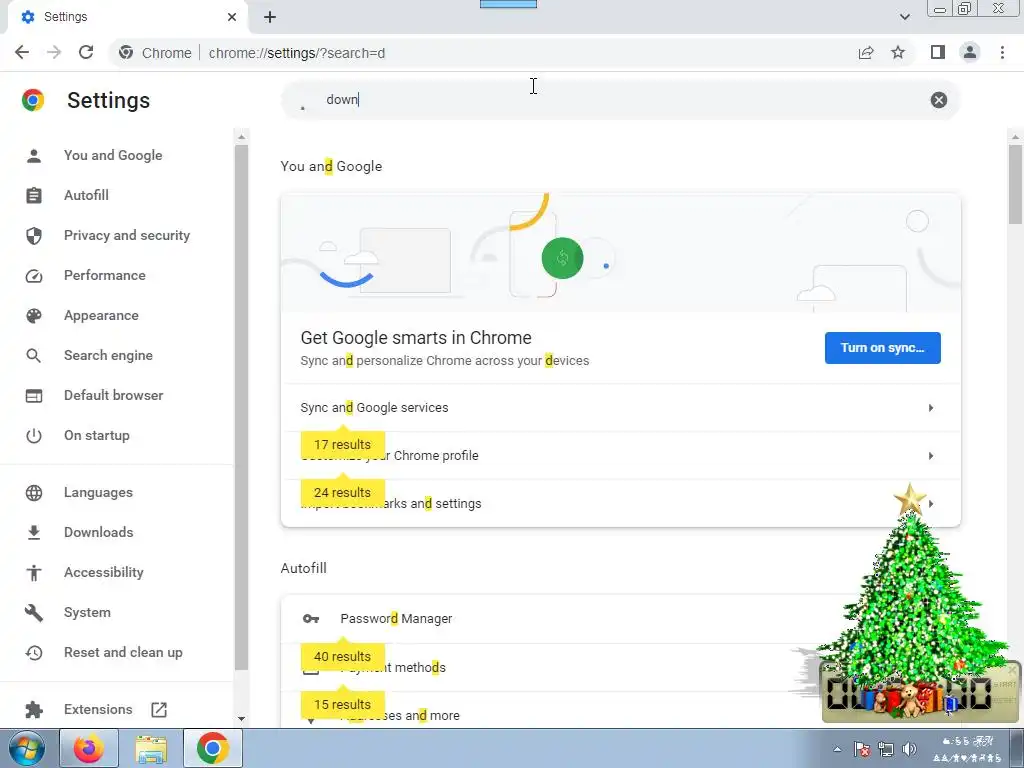
Task: Click the Get Google smarts in Chrome heading
Action: pos(416,338)
